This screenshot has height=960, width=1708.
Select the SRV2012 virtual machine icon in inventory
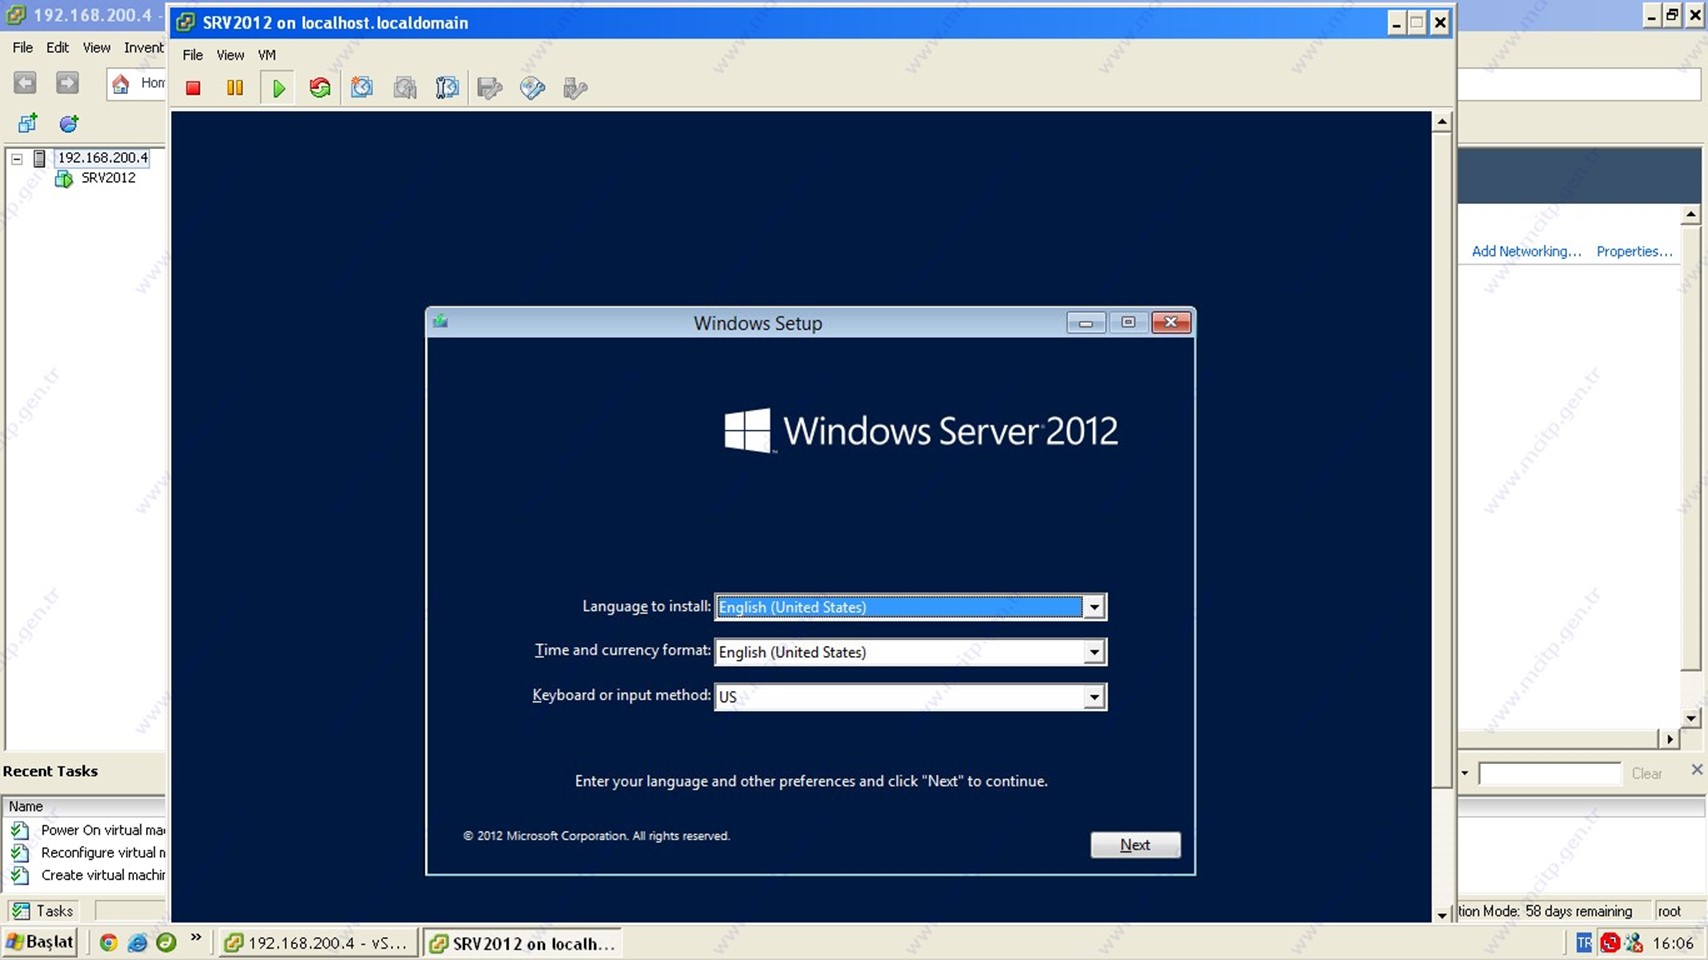(64, 178)
